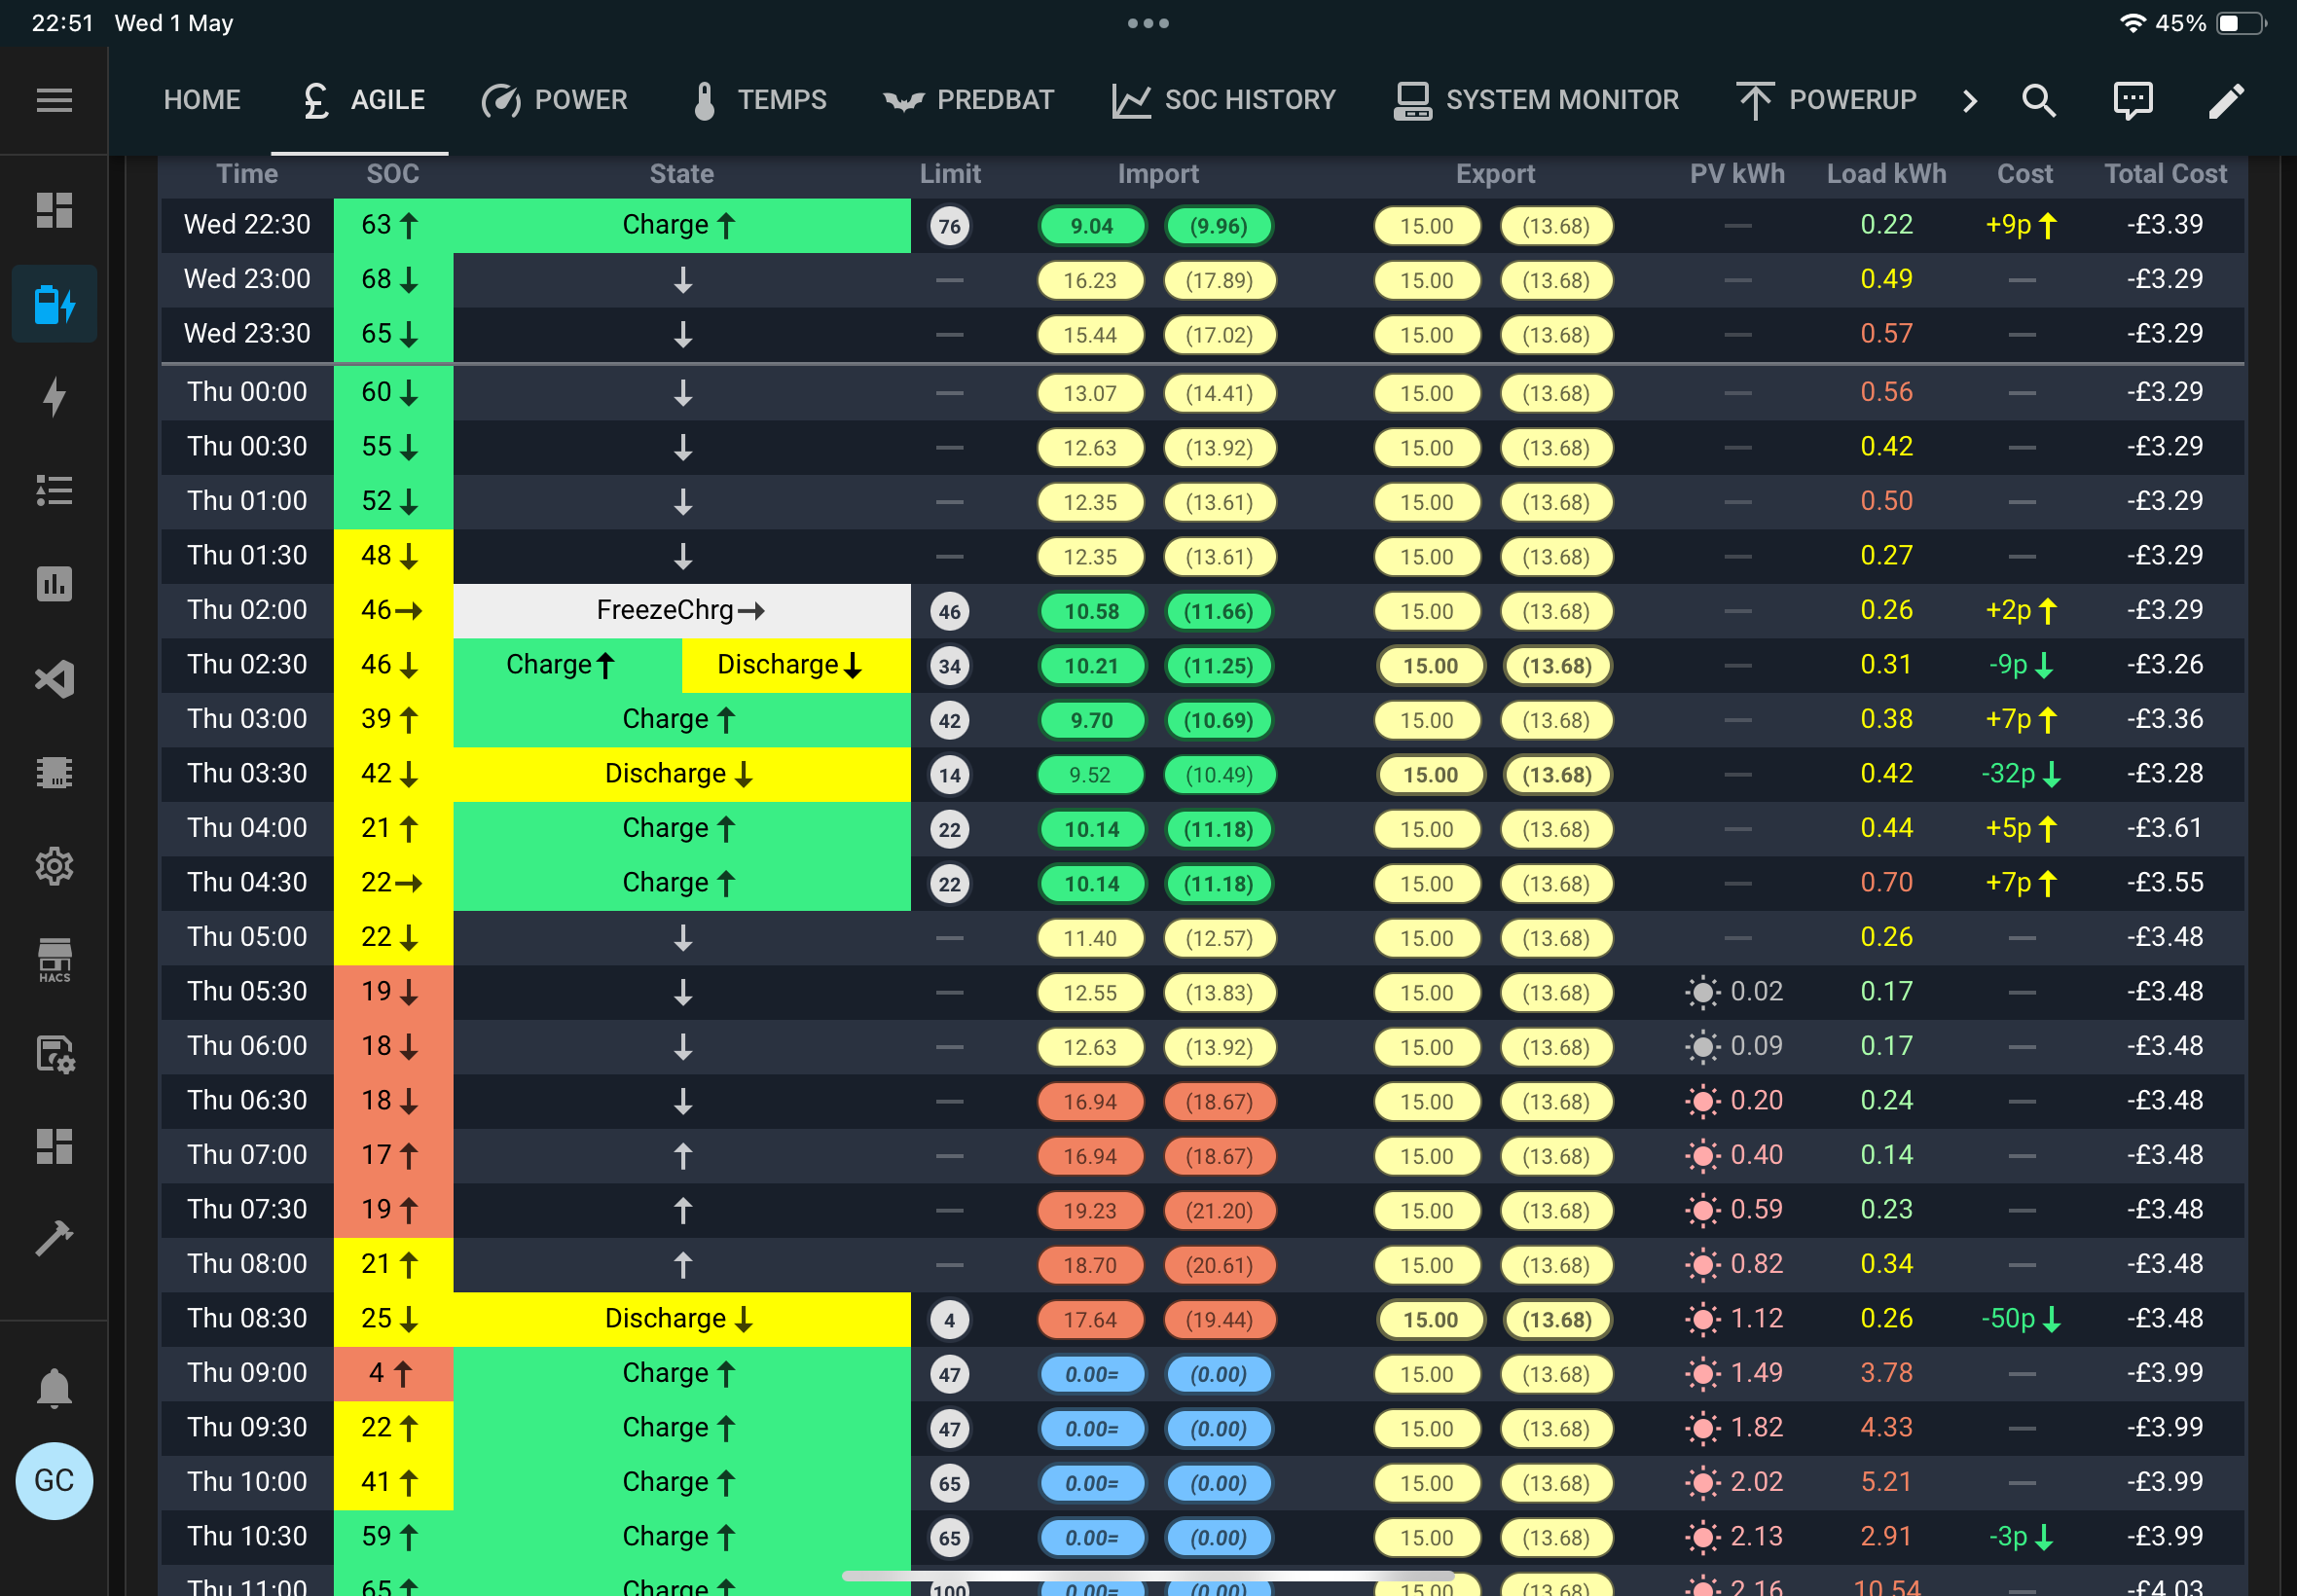Click the search magnifier icon
This screenshot has height=1596, width=2297.
pyautogui.click(x=2038, y=100)
